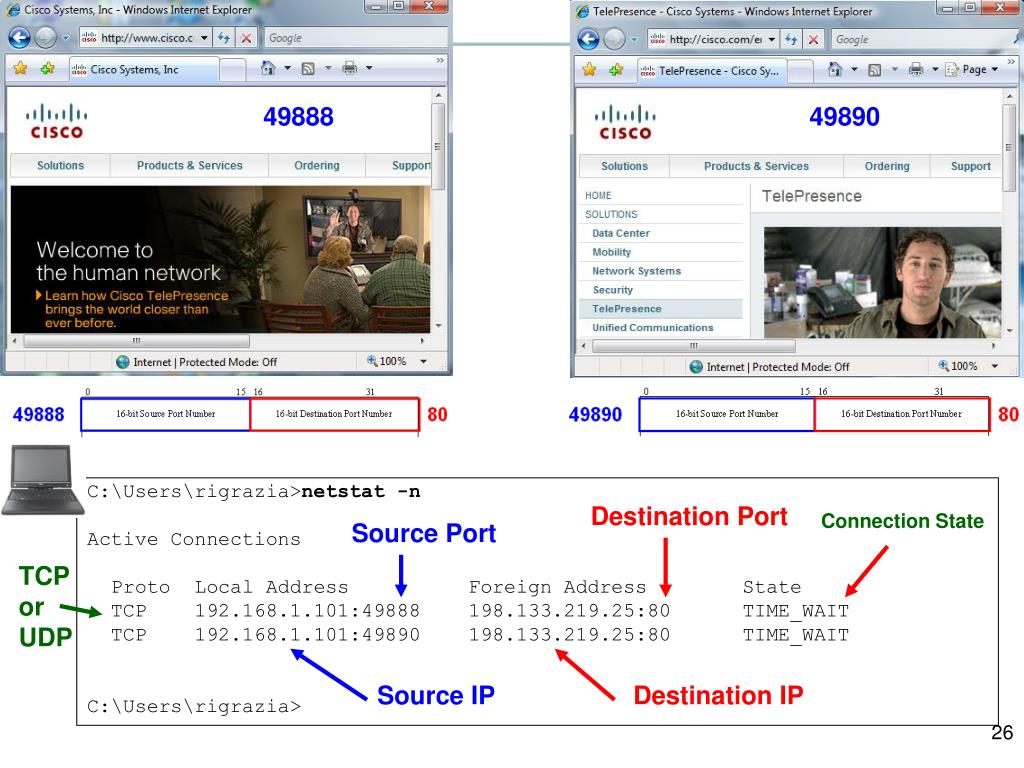
Task: Select the Cisco Systems, Inc tab
Action: coord(144,69)
